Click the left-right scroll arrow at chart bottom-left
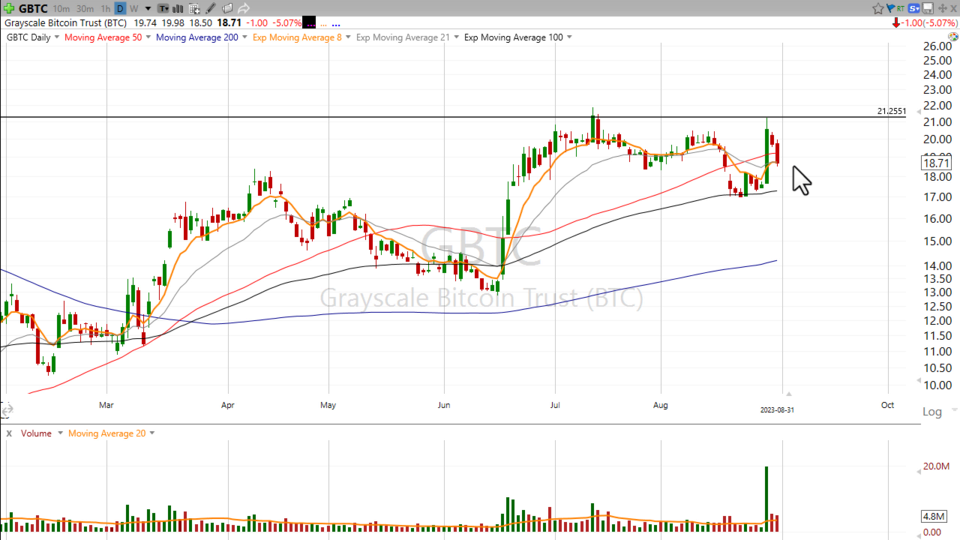 pos(7,410)
